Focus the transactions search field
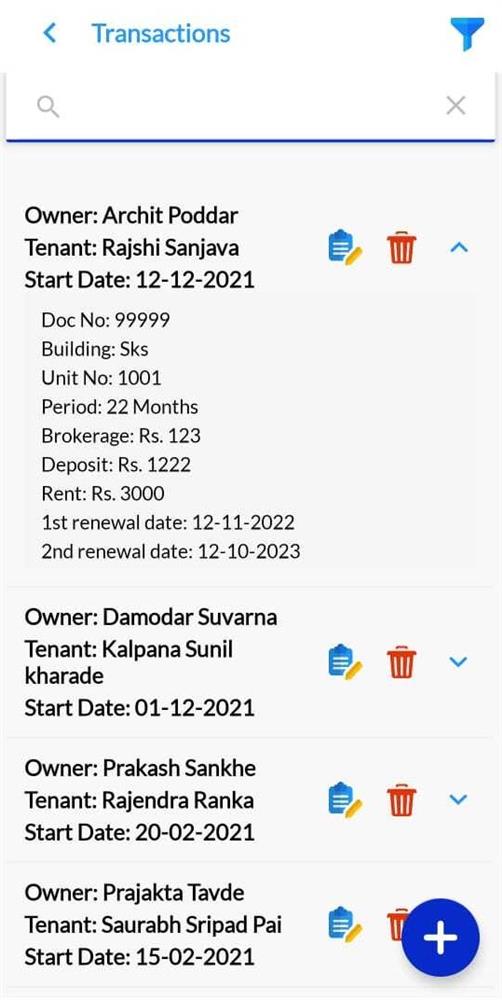Viewport: 502px width, 1000px height. click(x=250, y=106)
